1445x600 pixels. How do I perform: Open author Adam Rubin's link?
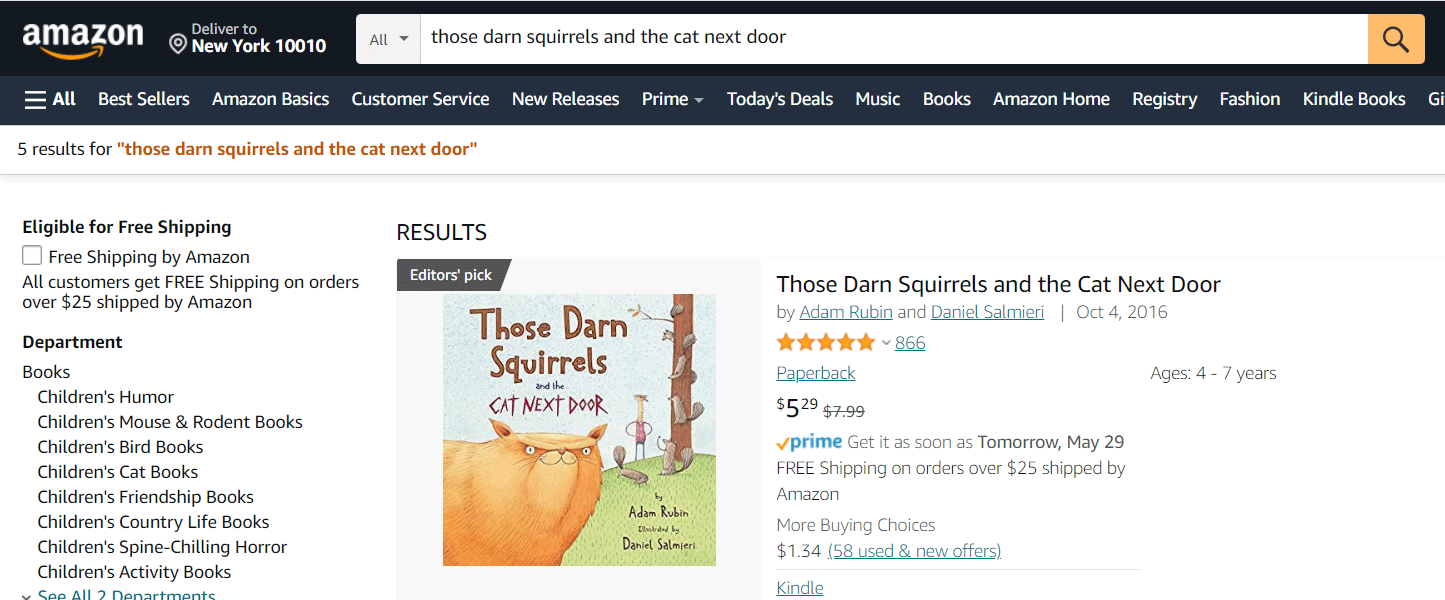pyautogui.click(x=846, y=312)
